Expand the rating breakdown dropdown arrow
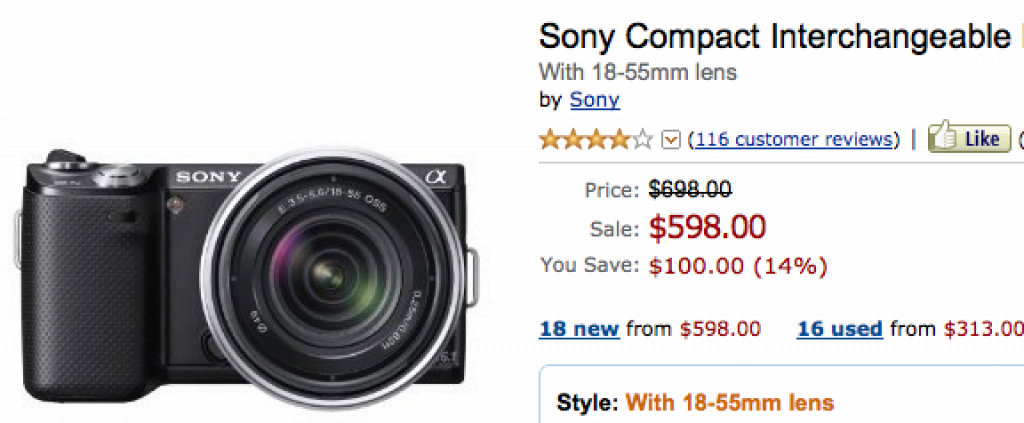 pos(671,139)
